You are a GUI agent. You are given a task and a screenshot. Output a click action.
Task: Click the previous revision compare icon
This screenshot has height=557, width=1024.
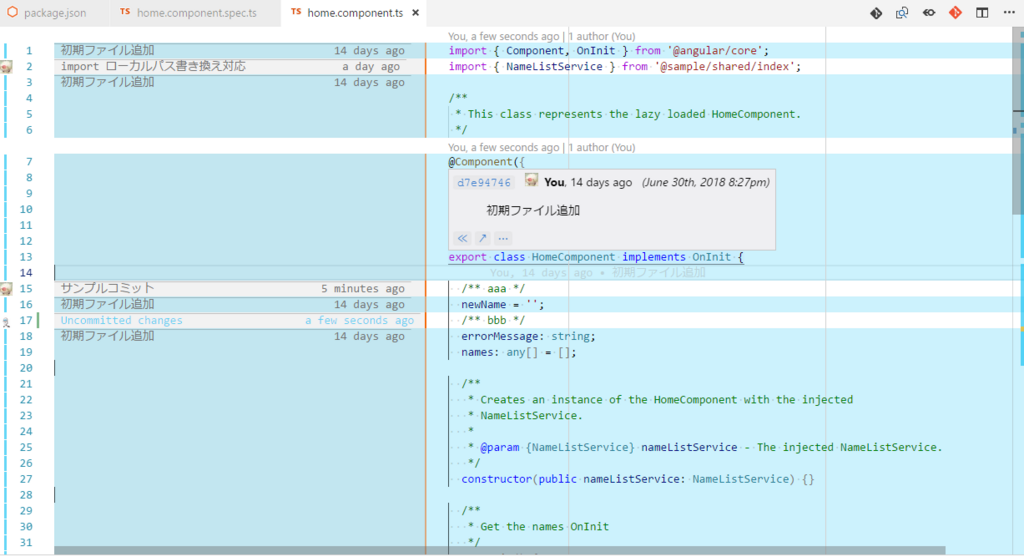point(929,13)
